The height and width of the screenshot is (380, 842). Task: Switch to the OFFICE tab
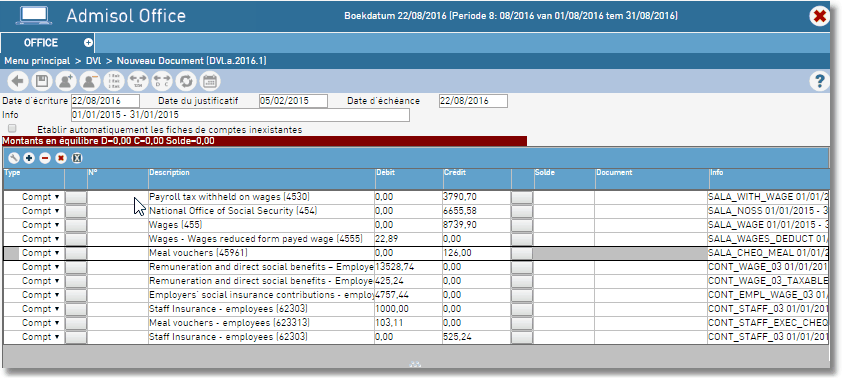[x=41, y=43]
